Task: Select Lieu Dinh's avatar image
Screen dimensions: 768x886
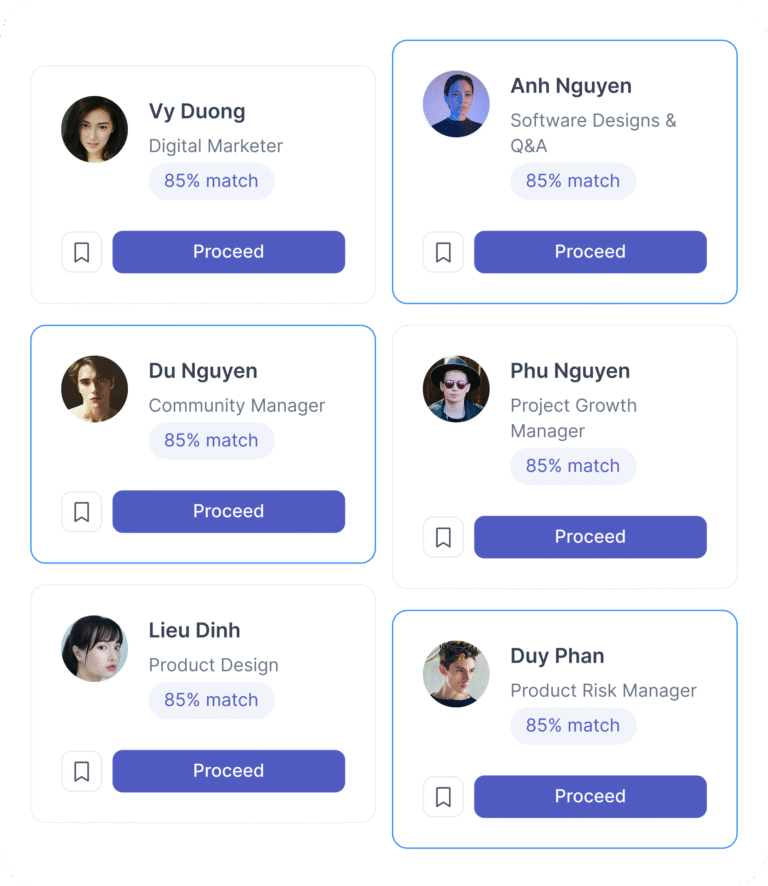Action: 94,648
